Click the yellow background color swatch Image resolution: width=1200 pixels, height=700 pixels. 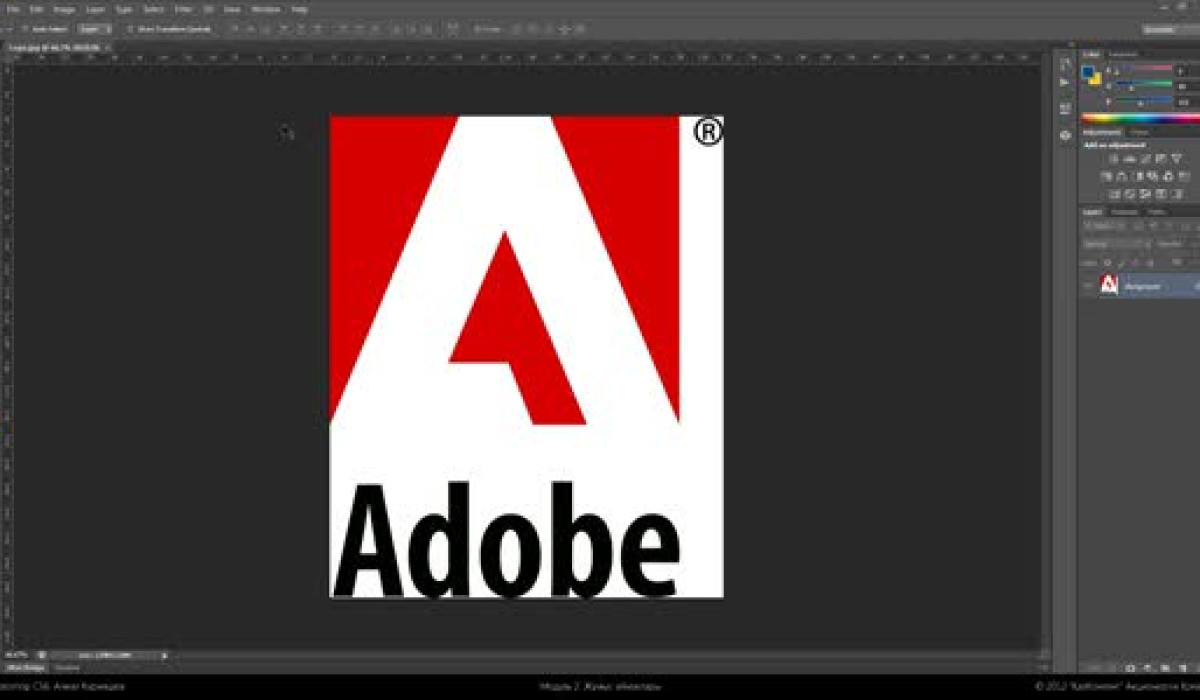click(1094, 79)
